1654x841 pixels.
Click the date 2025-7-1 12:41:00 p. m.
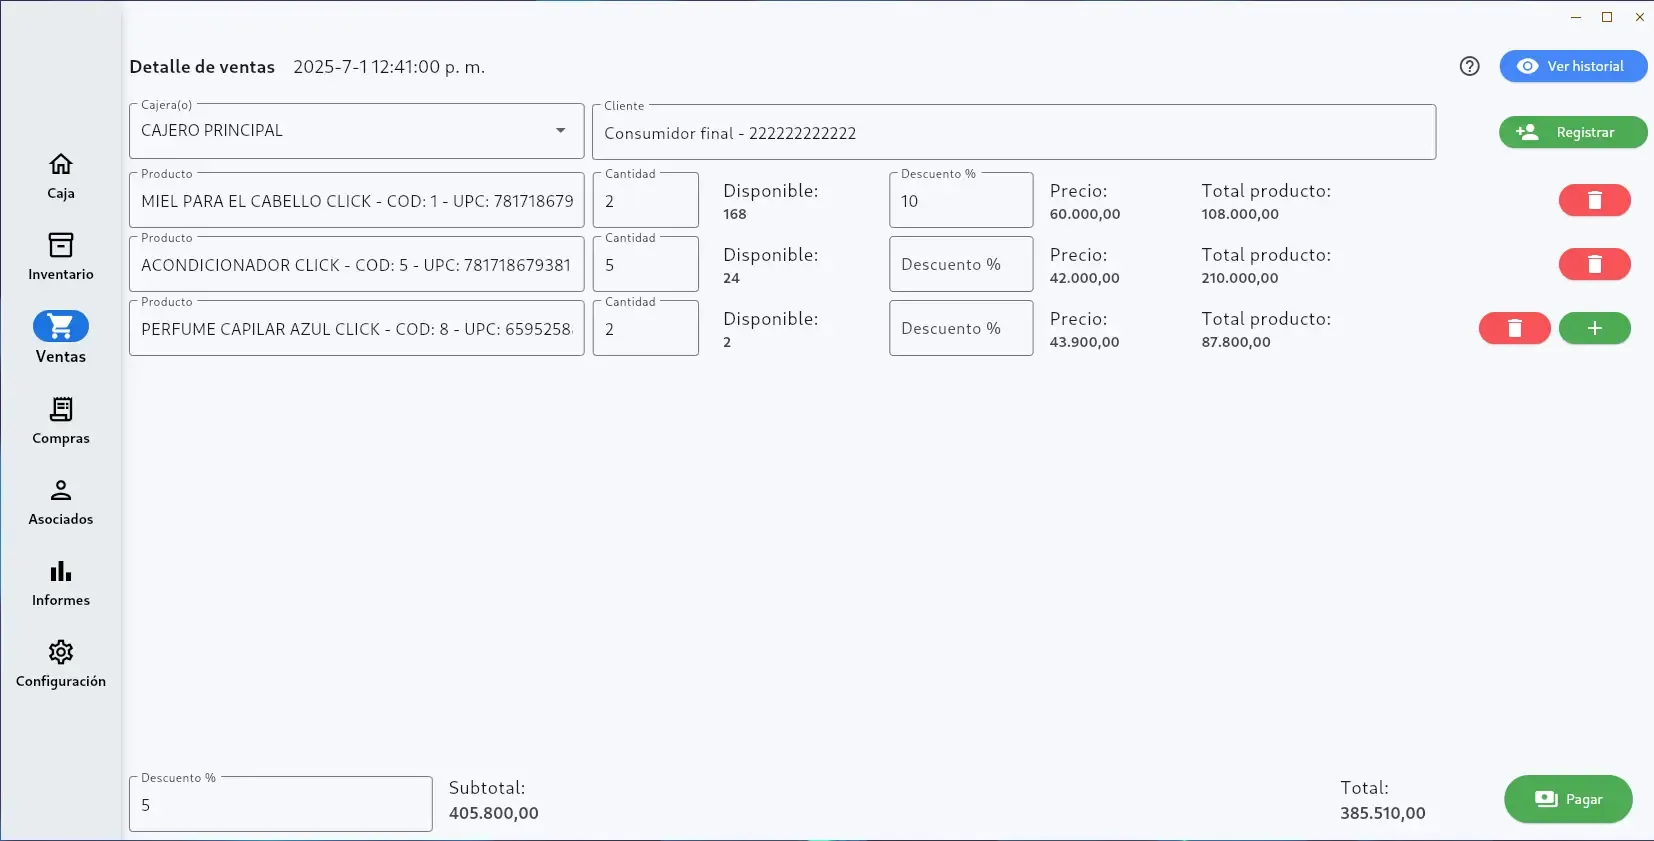(x=389, y=67)
